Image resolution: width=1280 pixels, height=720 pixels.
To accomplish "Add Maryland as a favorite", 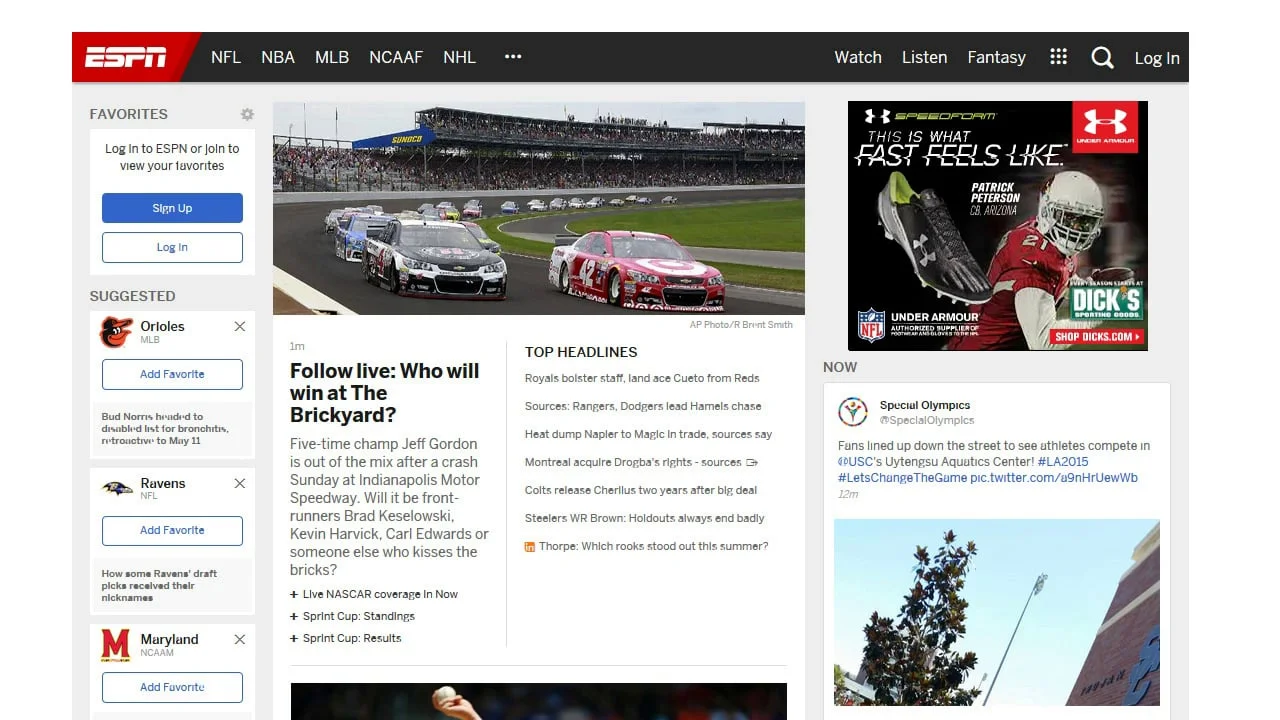I will click(172, 687).
